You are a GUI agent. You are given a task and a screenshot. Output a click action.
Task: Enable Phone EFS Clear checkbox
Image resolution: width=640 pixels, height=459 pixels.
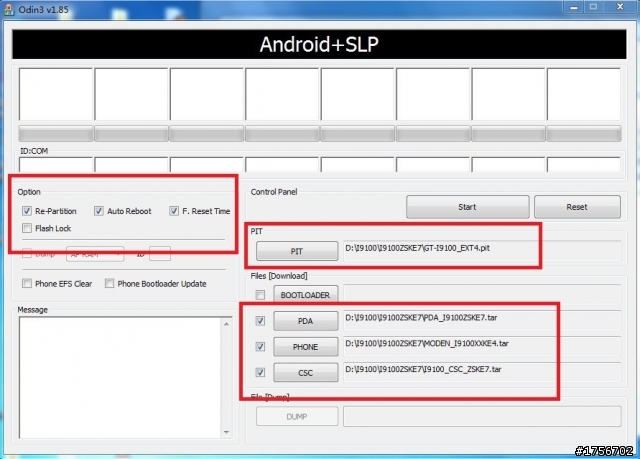(x=27, y=283)
